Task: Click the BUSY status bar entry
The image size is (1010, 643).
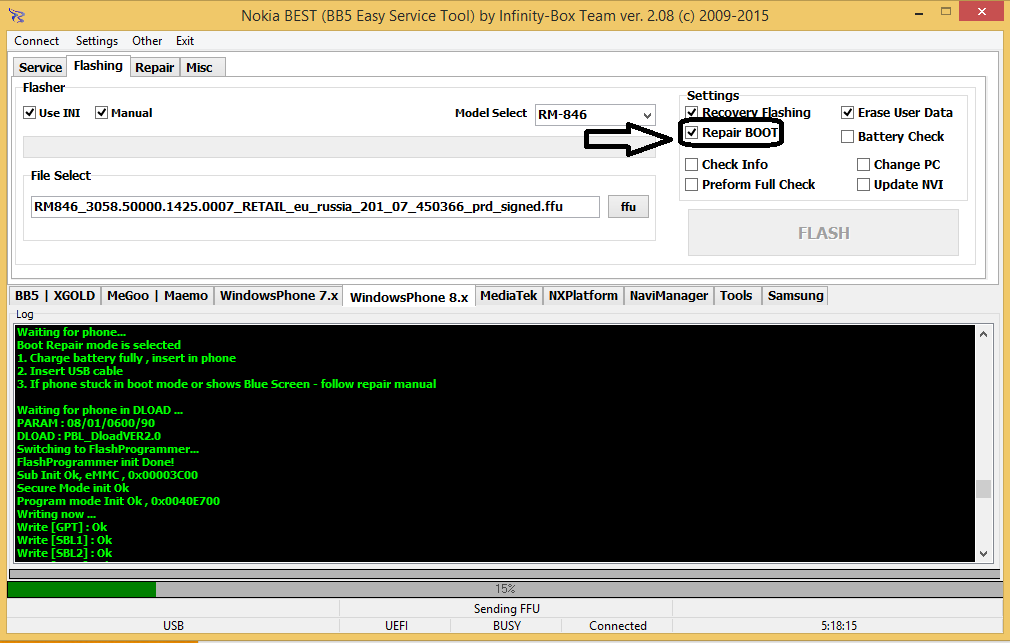Action: tap(507, 626)
